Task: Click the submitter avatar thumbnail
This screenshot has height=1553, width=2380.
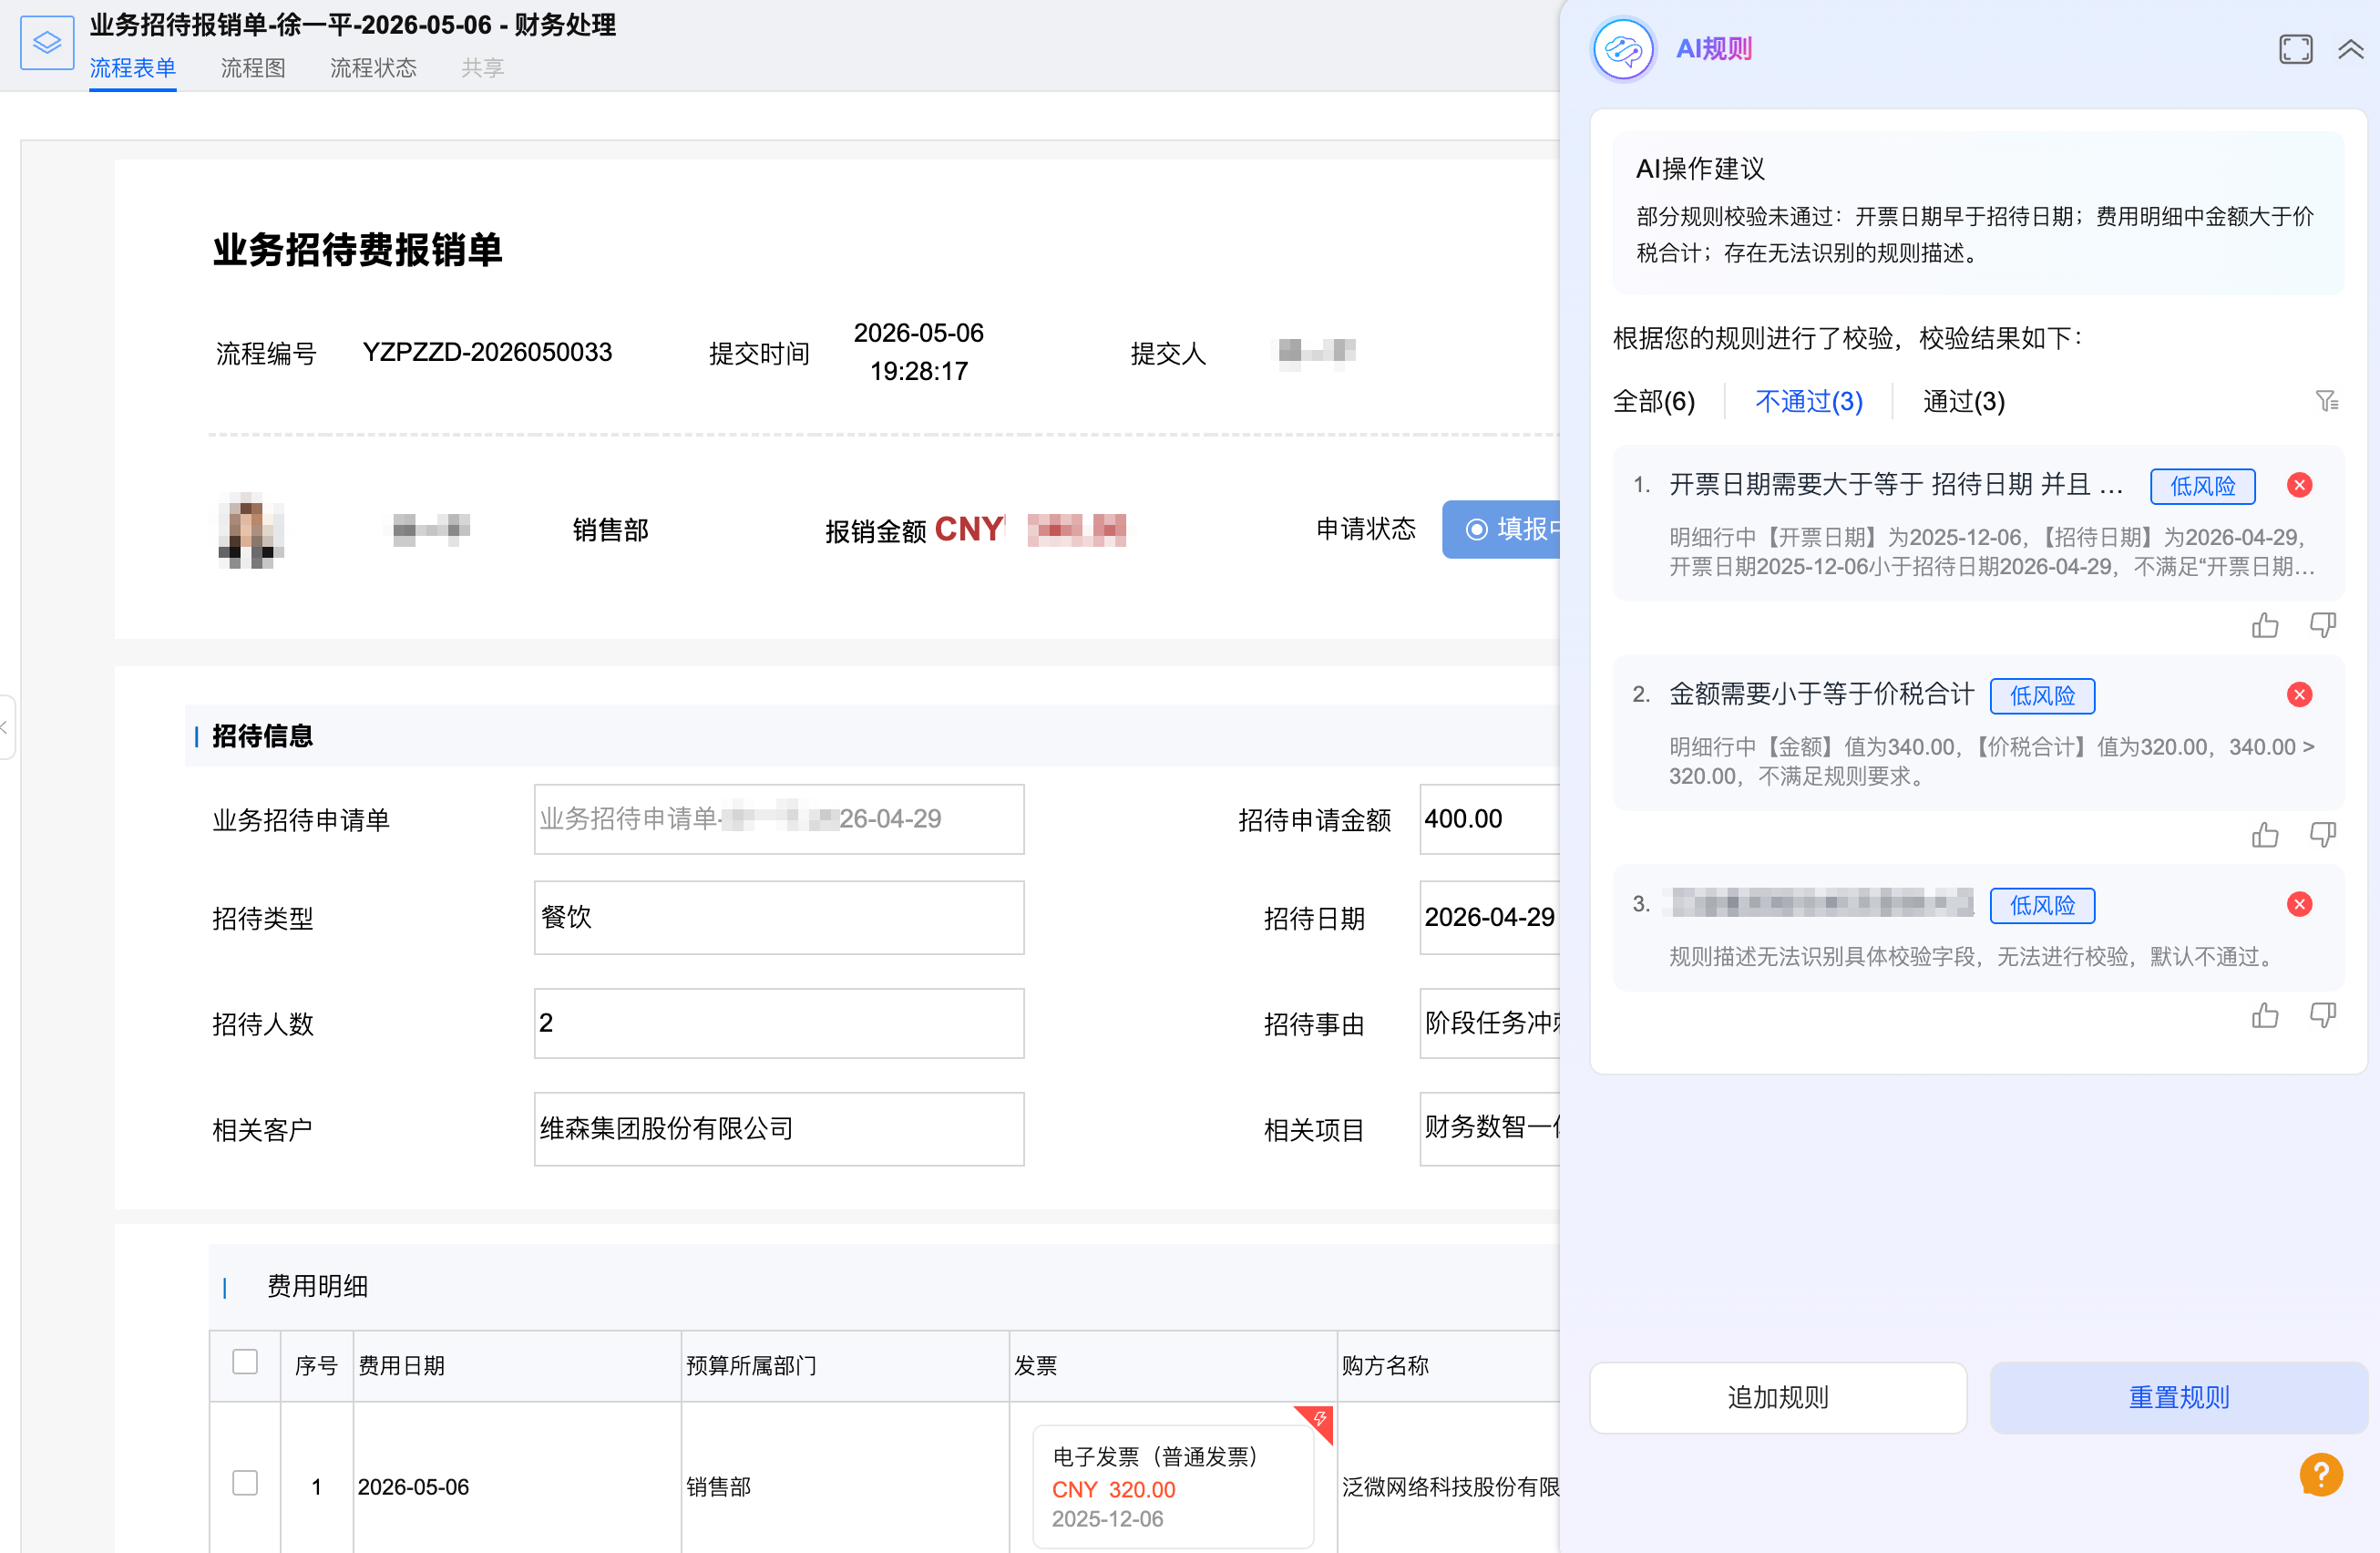Action: pos(250,530)
